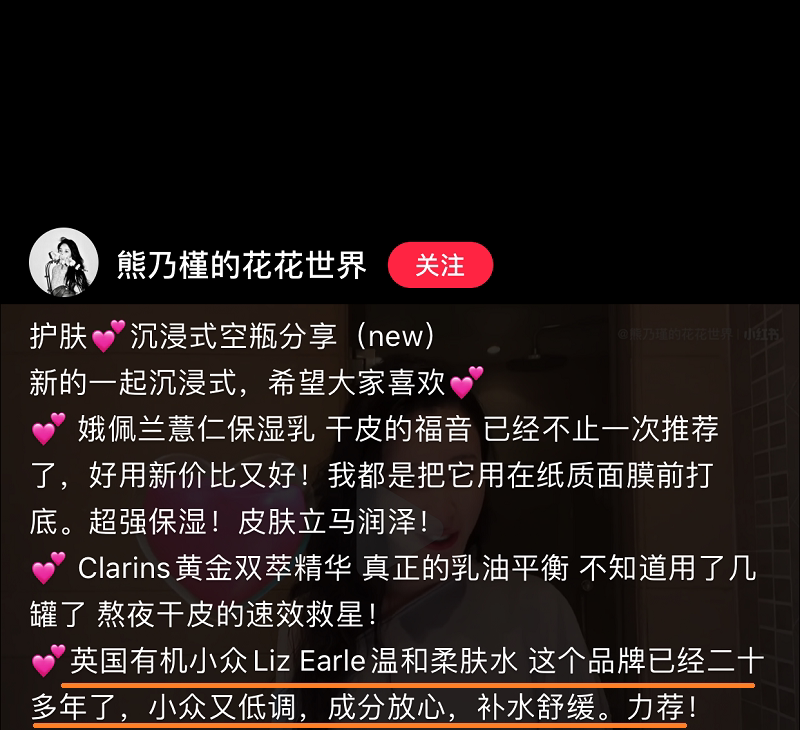Viewport: 800px width, 730px height.
Task: Click the username 熊乃槿的花花世界
Action: pyautogui.click(x=241, y=265)
